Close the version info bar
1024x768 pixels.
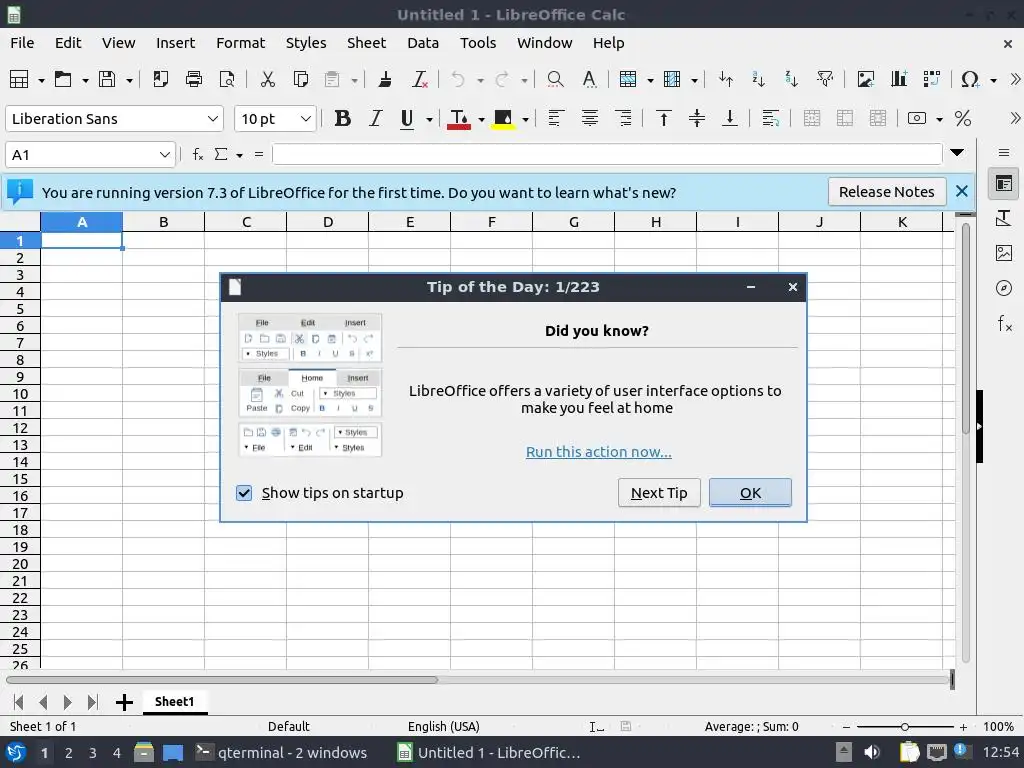[961, 191]
